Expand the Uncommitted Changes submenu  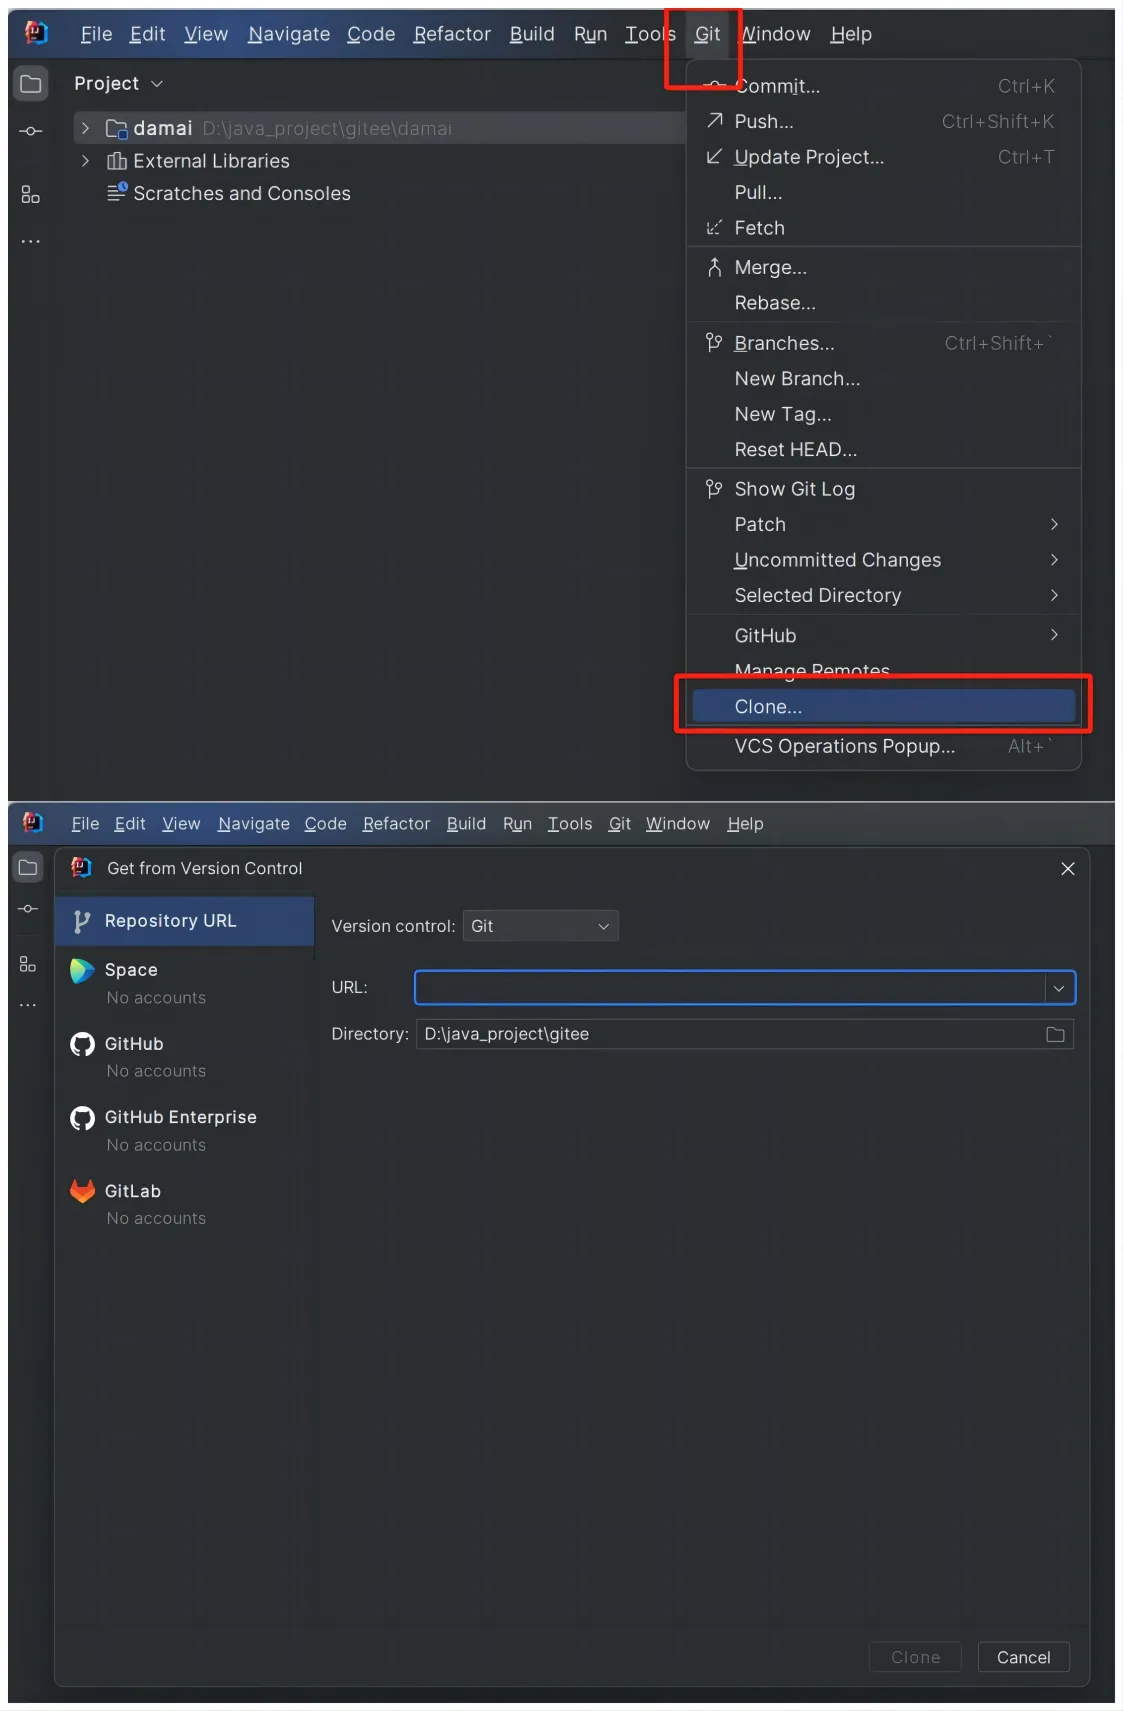click(1054, 560)
